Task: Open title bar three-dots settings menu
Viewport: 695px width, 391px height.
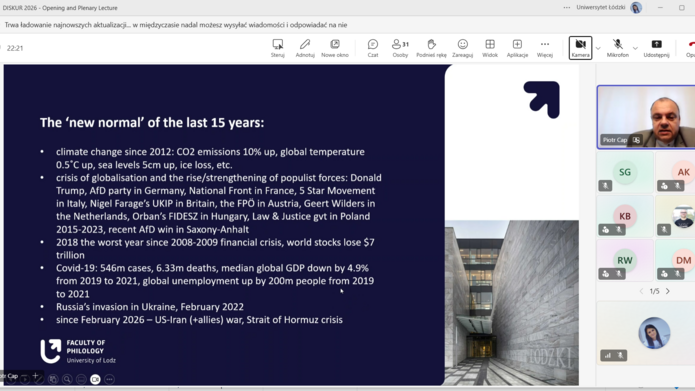Action: tap(566, 8)
